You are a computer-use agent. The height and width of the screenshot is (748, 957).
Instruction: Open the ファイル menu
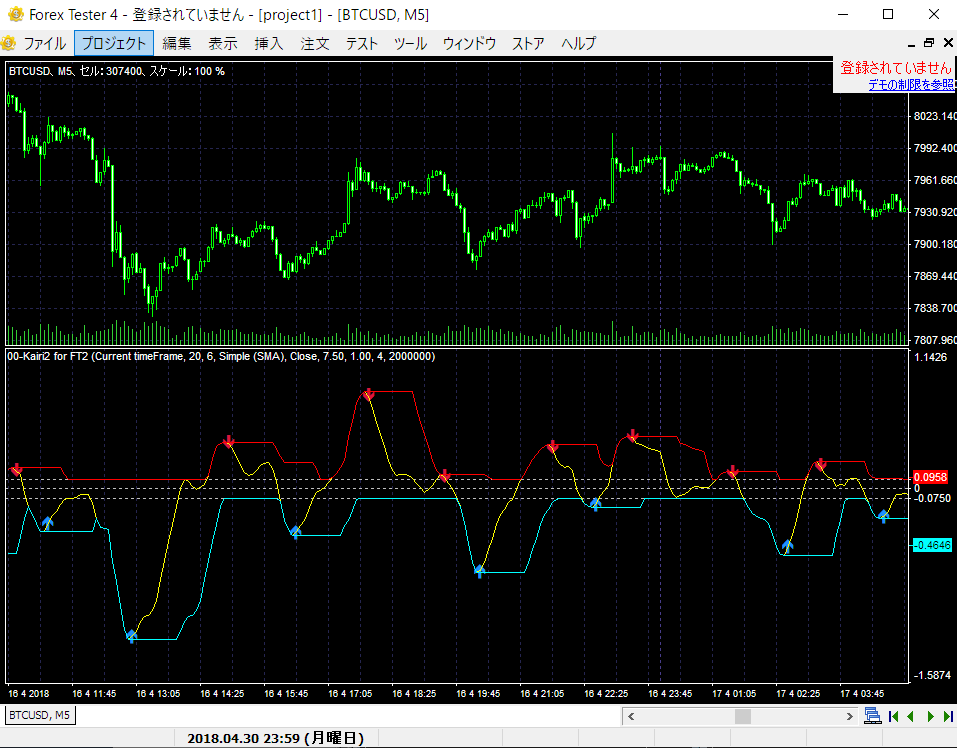pyautogui.click(x=45, y=43)
